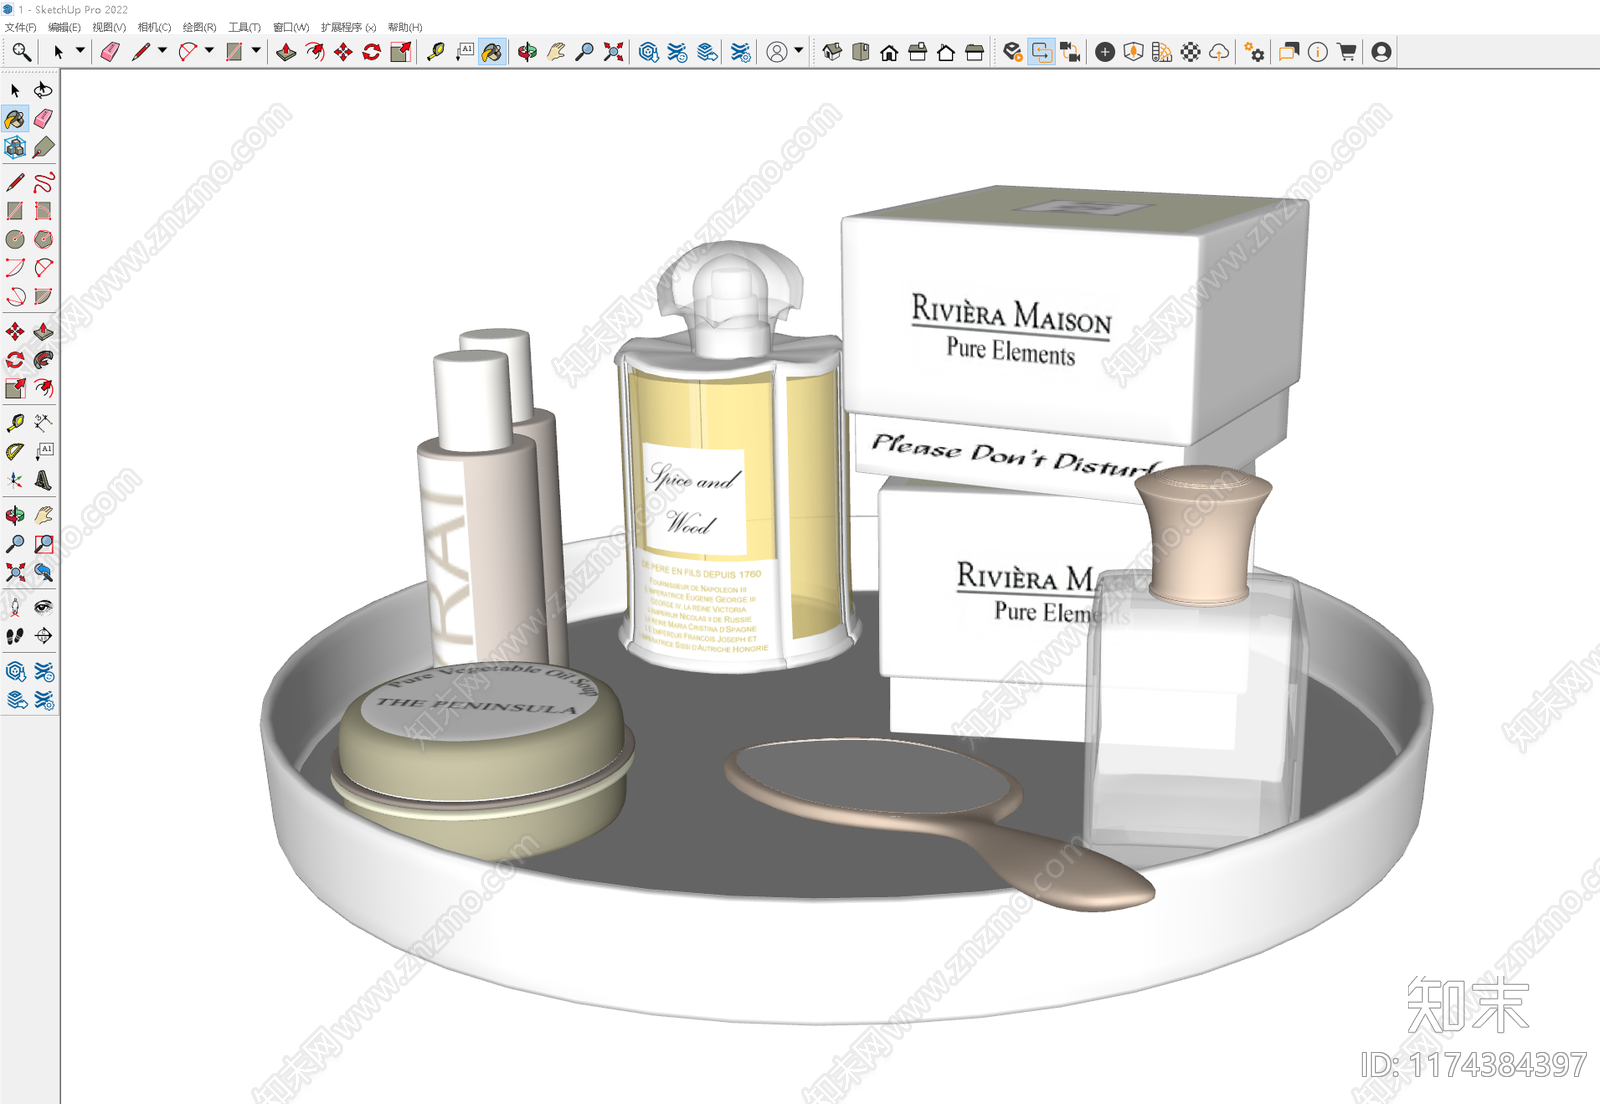This screenshot has height=1104, width=1600.
Task: Select the Tag tool in left panel
Action: coord(43,148)
